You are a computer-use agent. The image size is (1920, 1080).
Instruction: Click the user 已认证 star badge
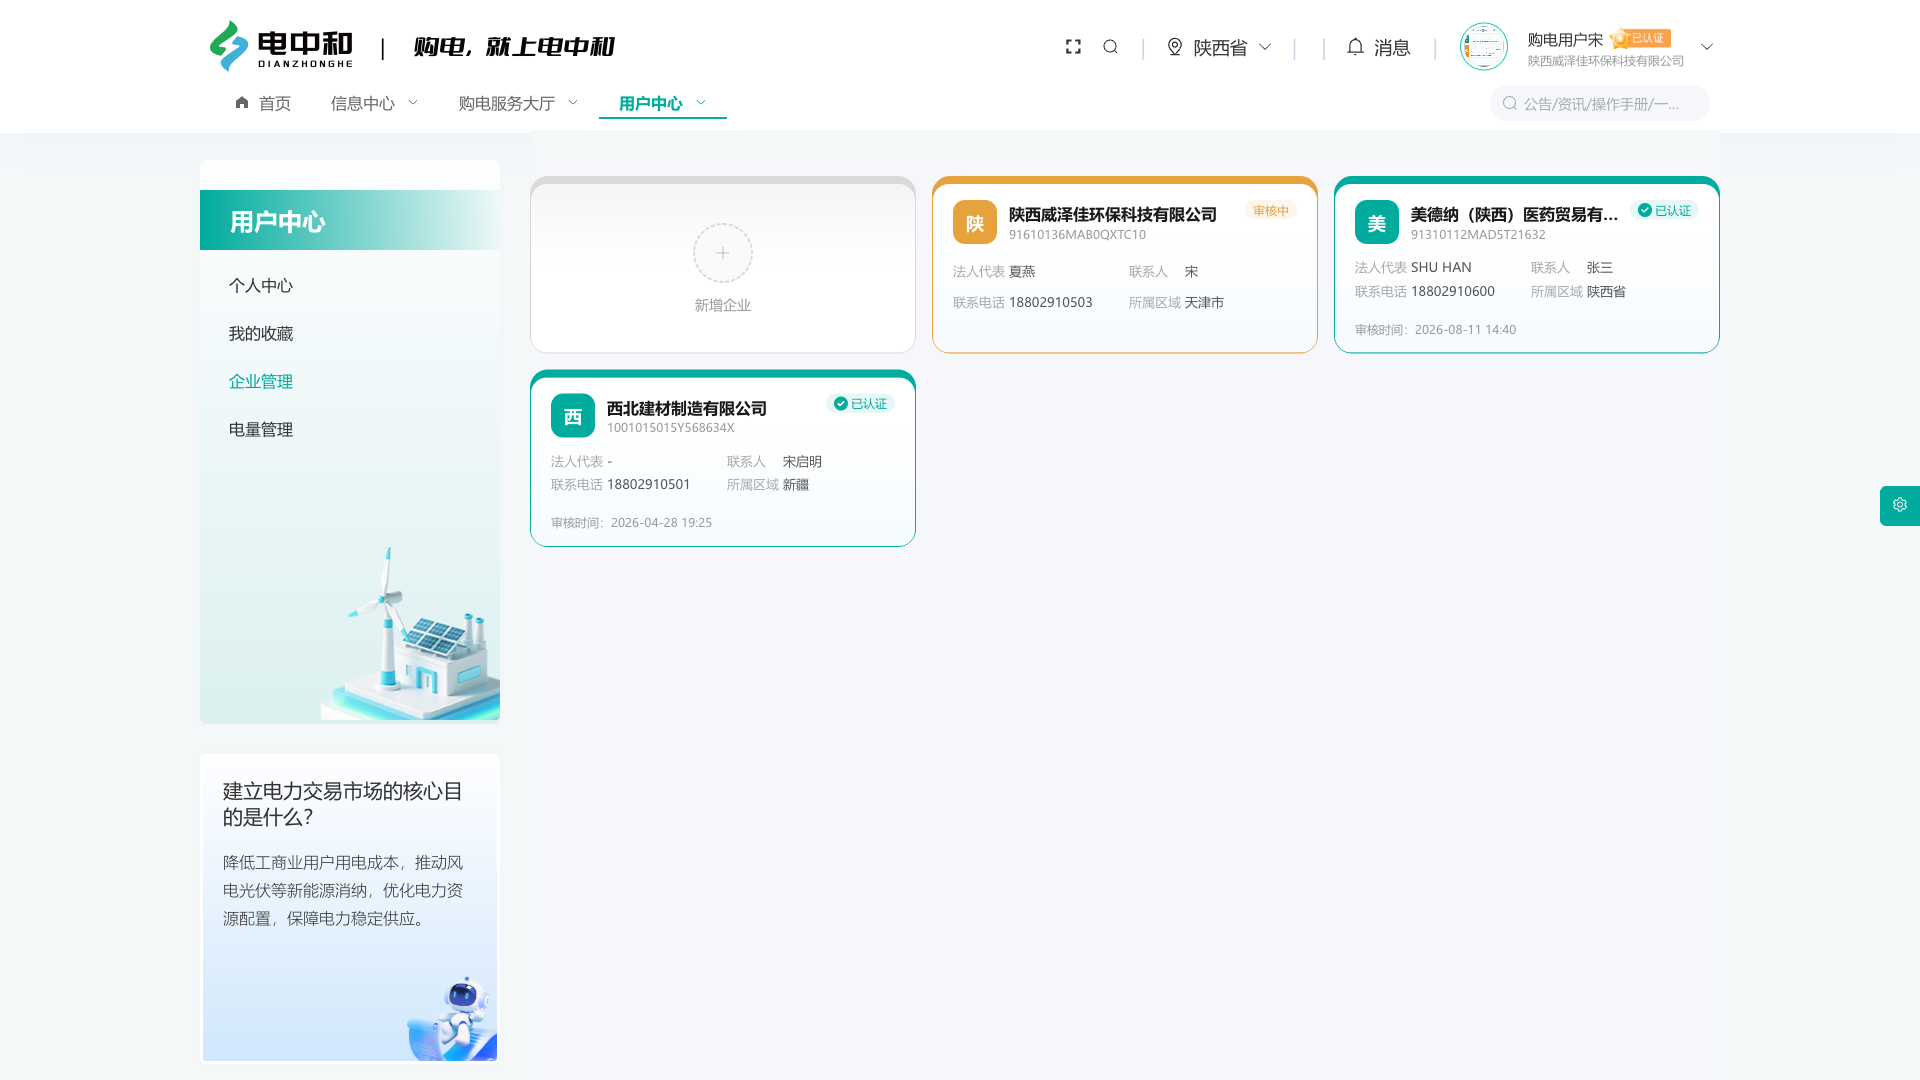point(1640,38)
